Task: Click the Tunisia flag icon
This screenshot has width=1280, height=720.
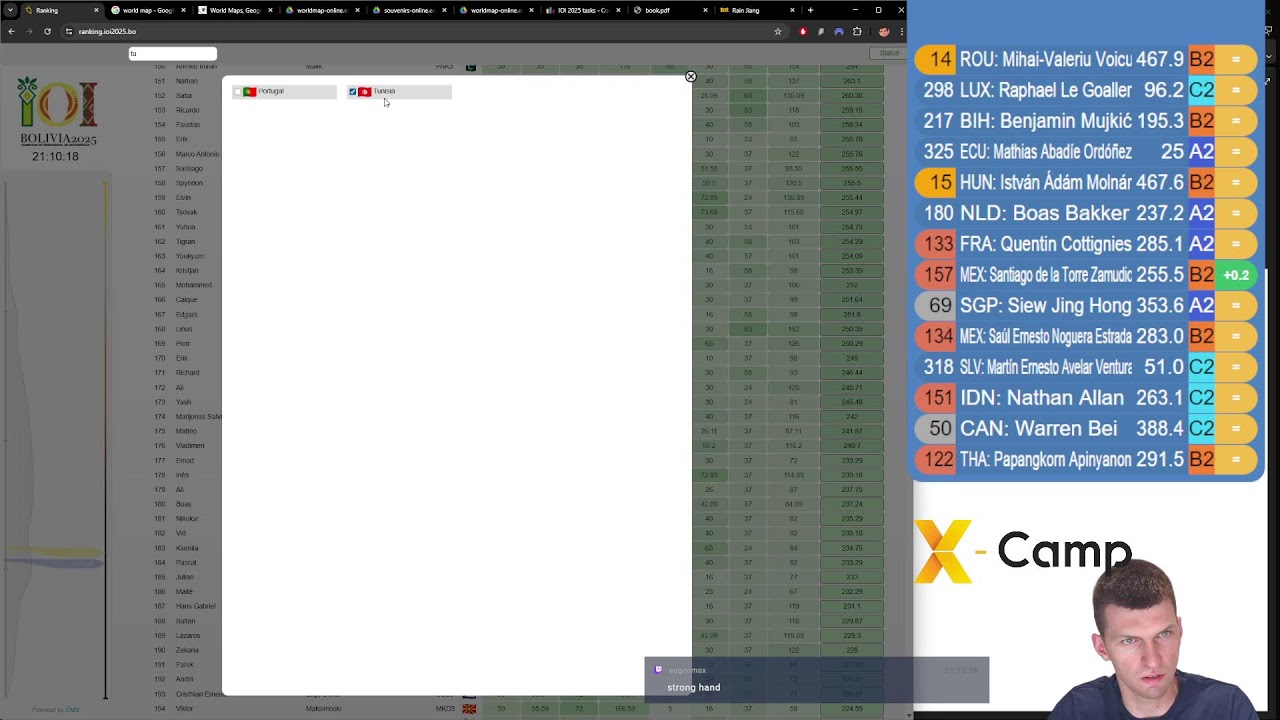Action: click(x=364, y=92)
